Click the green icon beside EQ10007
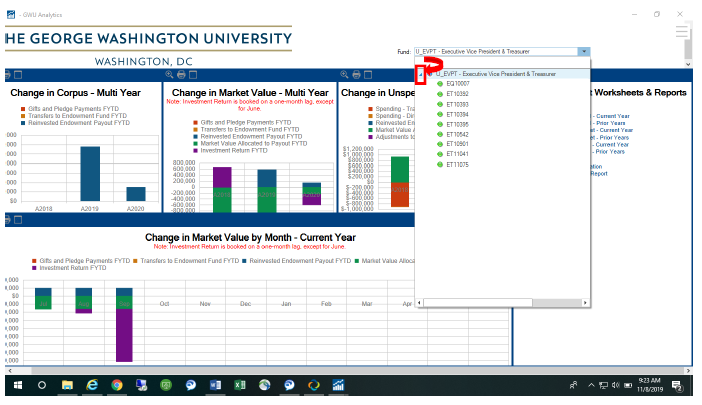Screen dimensions: 702x405 pos(440,84)
